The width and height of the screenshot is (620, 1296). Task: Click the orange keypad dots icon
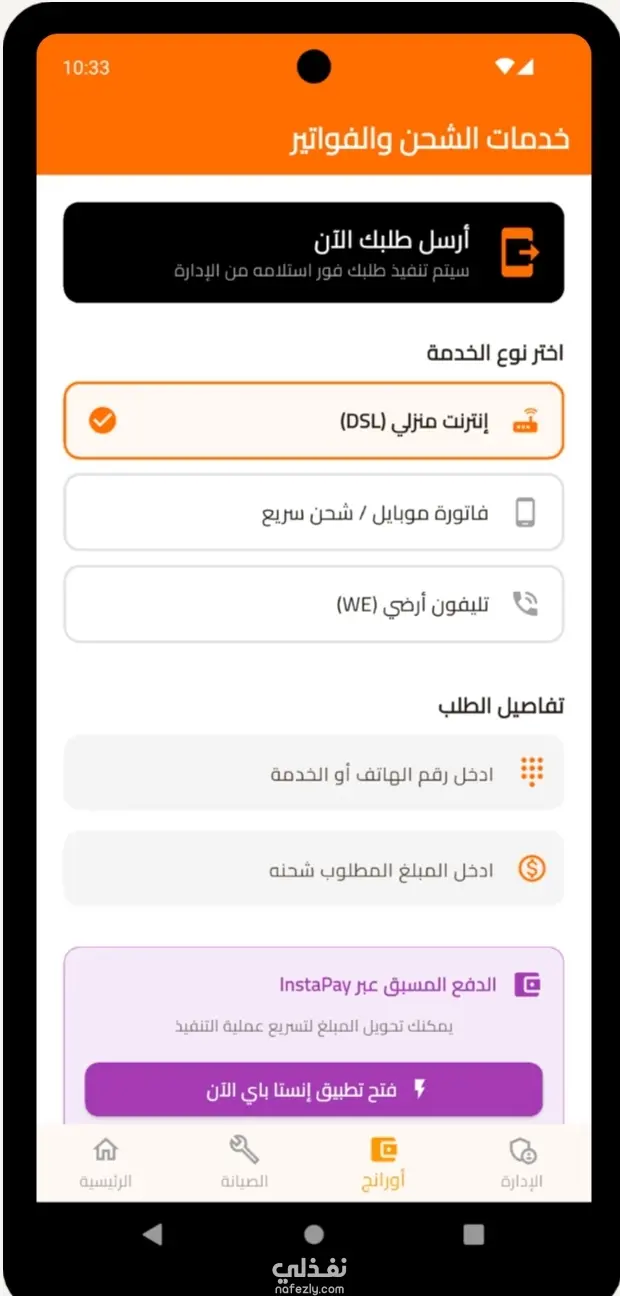coord(532,772)
